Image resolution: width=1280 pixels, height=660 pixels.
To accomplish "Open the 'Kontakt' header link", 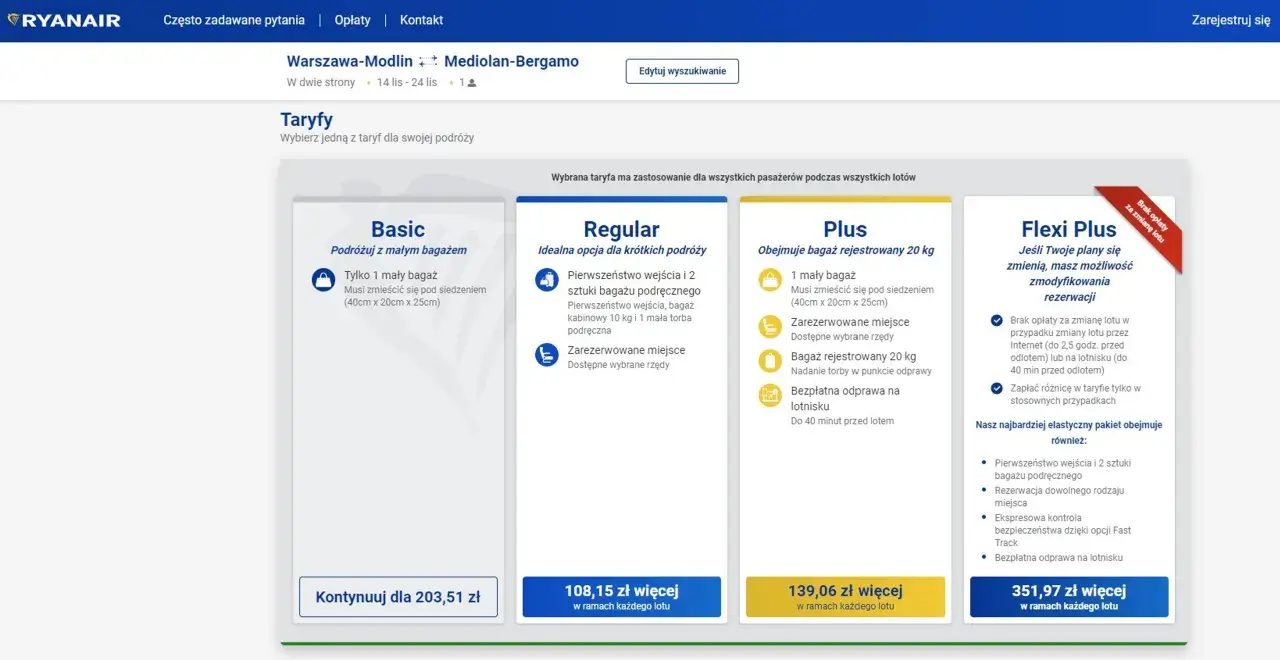I will pyautogui.click(x=421, y=20).
